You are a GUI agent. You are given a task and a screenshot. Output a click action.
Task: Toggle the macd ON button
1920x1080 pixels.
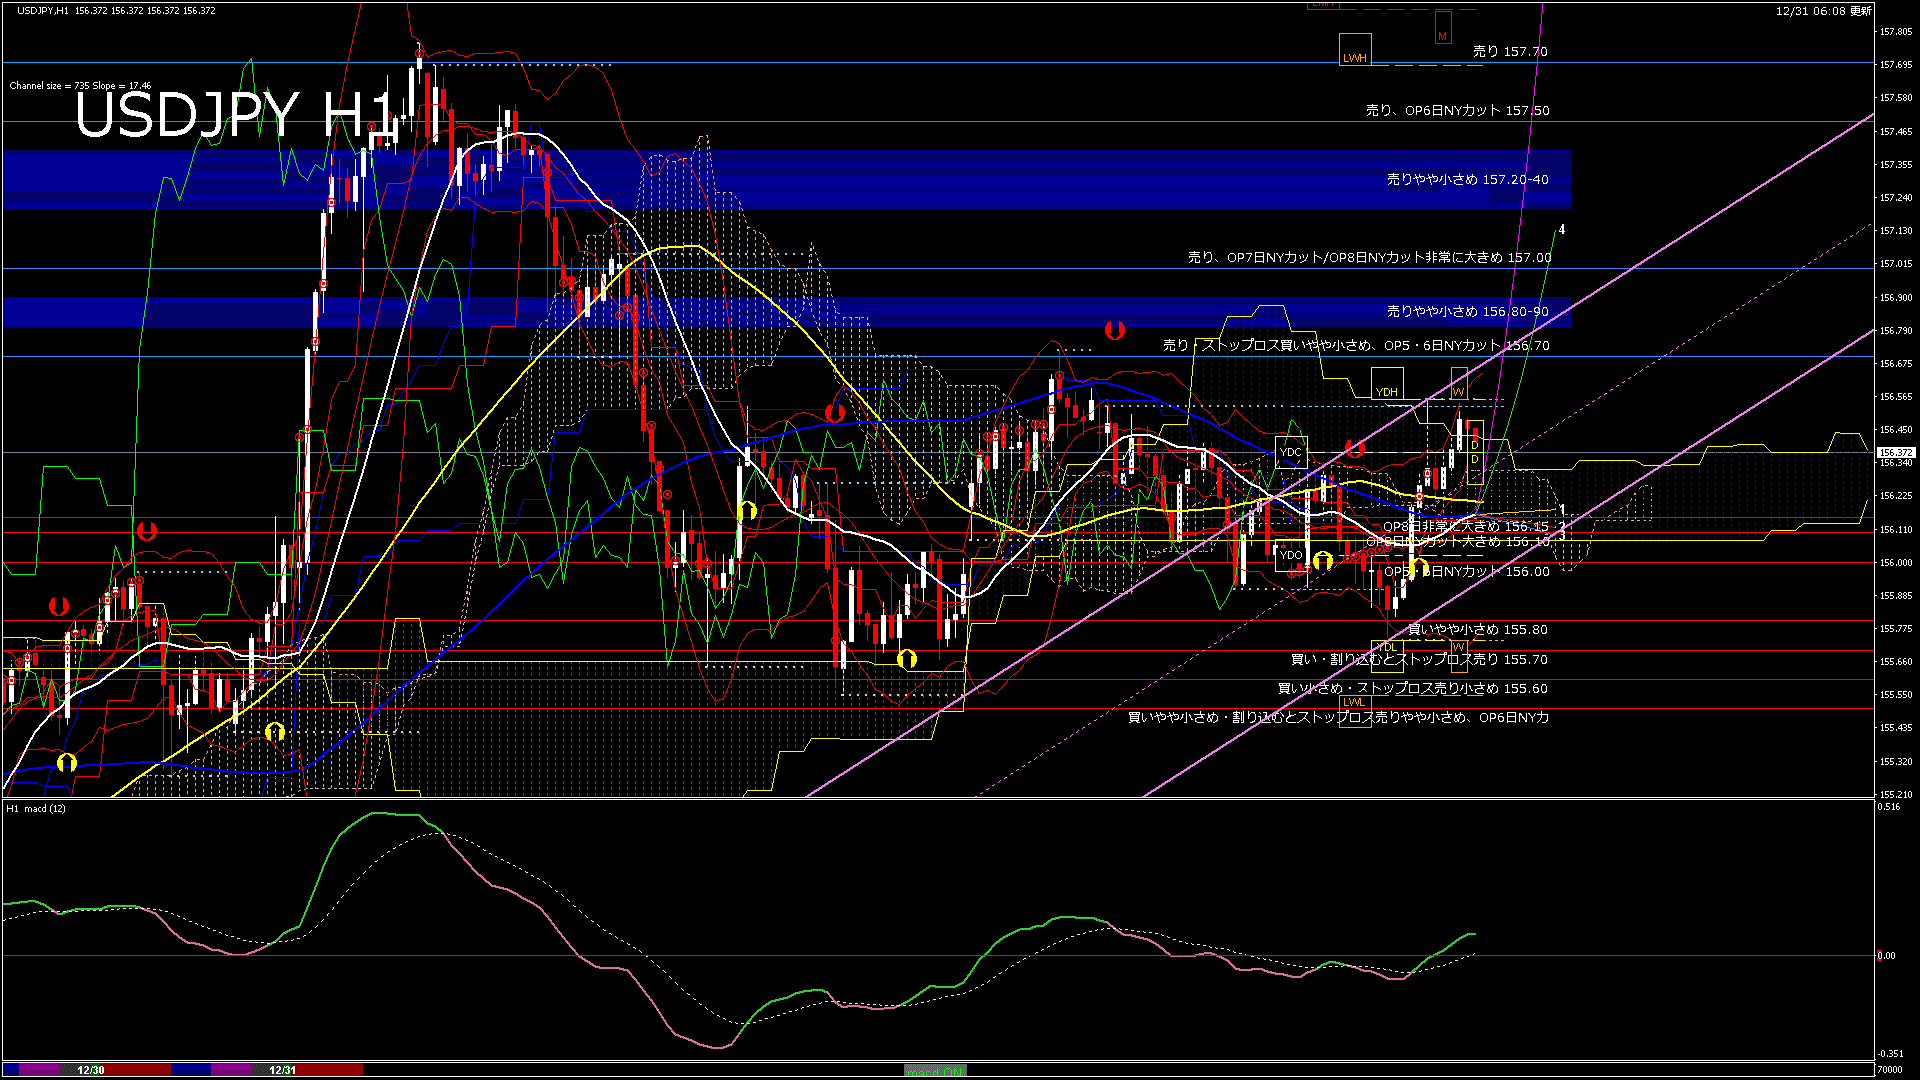[935, 1071]
